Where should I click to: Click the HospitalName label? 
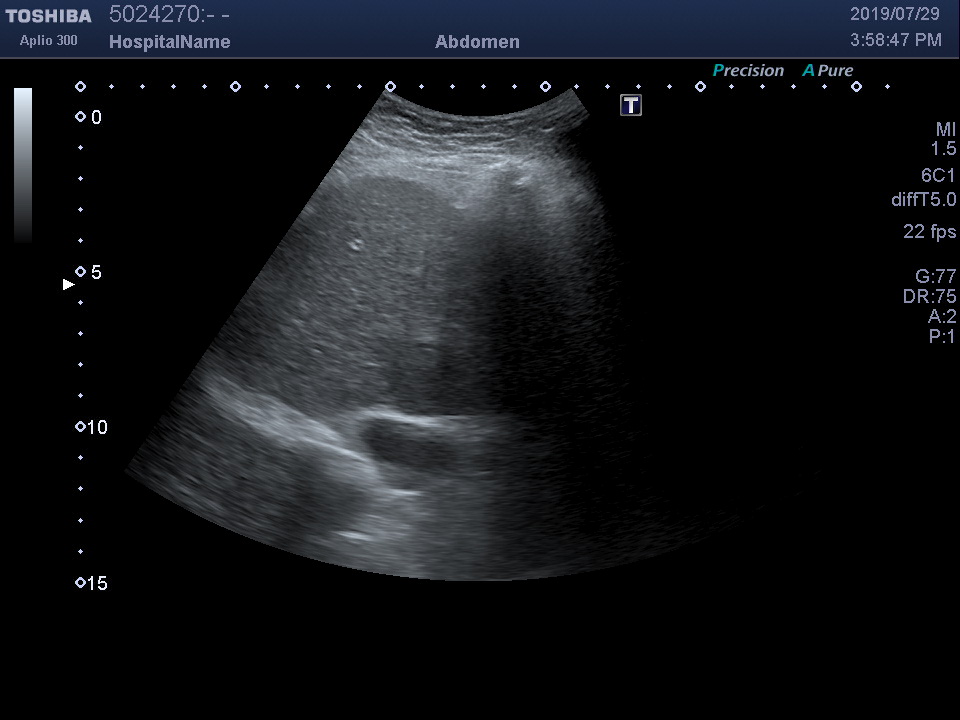170,42
